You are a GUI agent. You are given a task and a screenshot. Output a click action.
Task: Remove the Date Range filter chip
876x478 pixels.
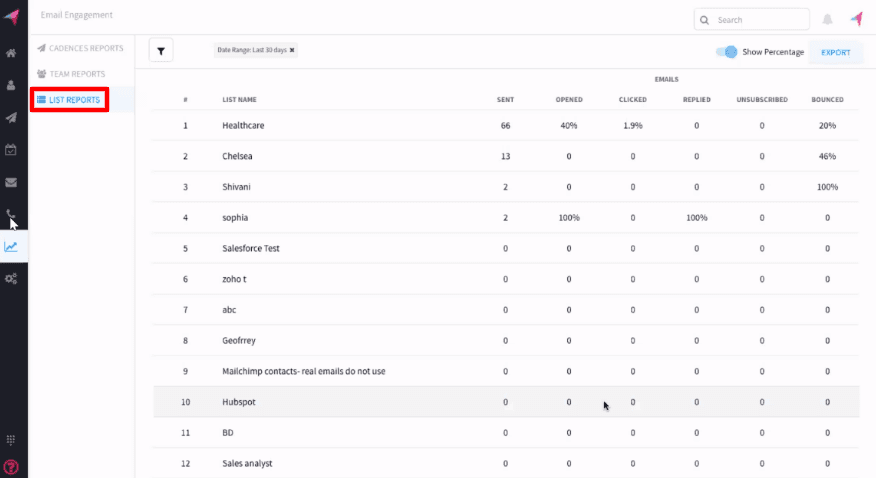(x=292, y=50)
